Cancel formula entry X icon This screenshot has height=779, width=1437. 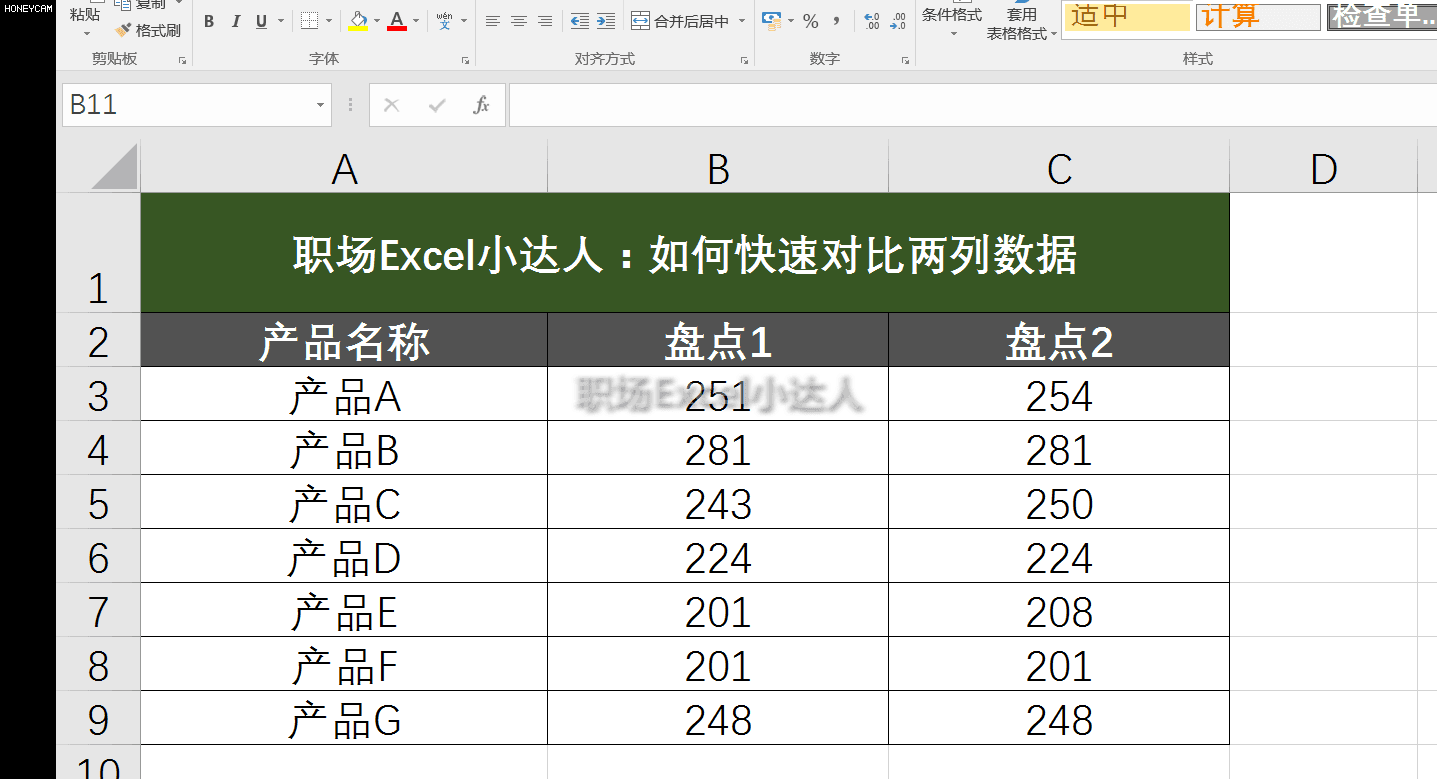(x=391, y=105)
